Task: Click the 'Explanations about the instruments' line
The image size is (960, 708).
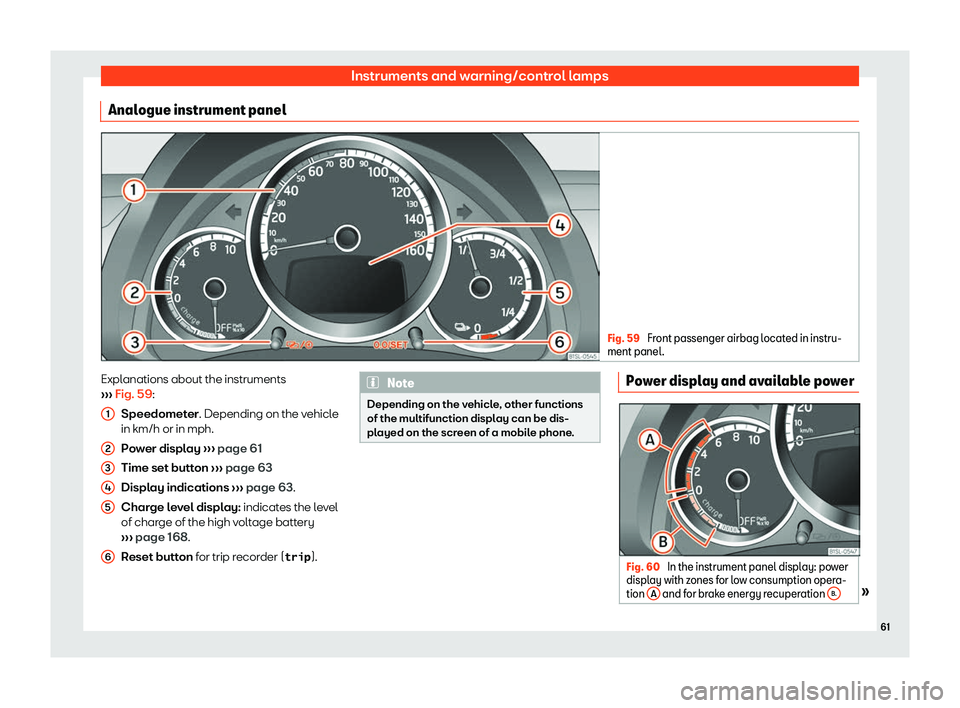Action: click(193, 380)
